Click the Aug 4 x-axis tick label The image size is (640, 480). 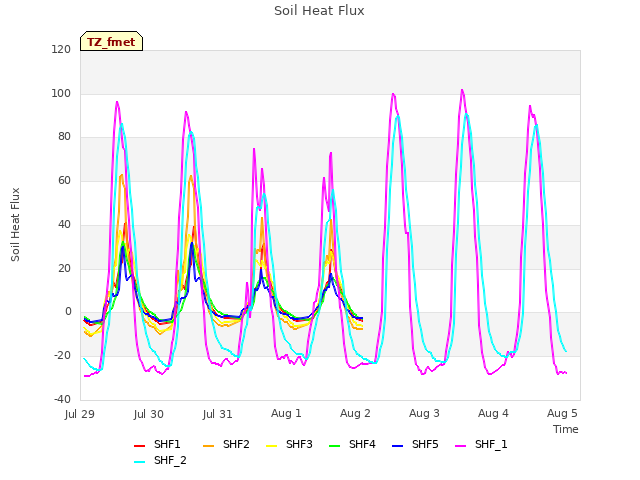coord(493,414)
